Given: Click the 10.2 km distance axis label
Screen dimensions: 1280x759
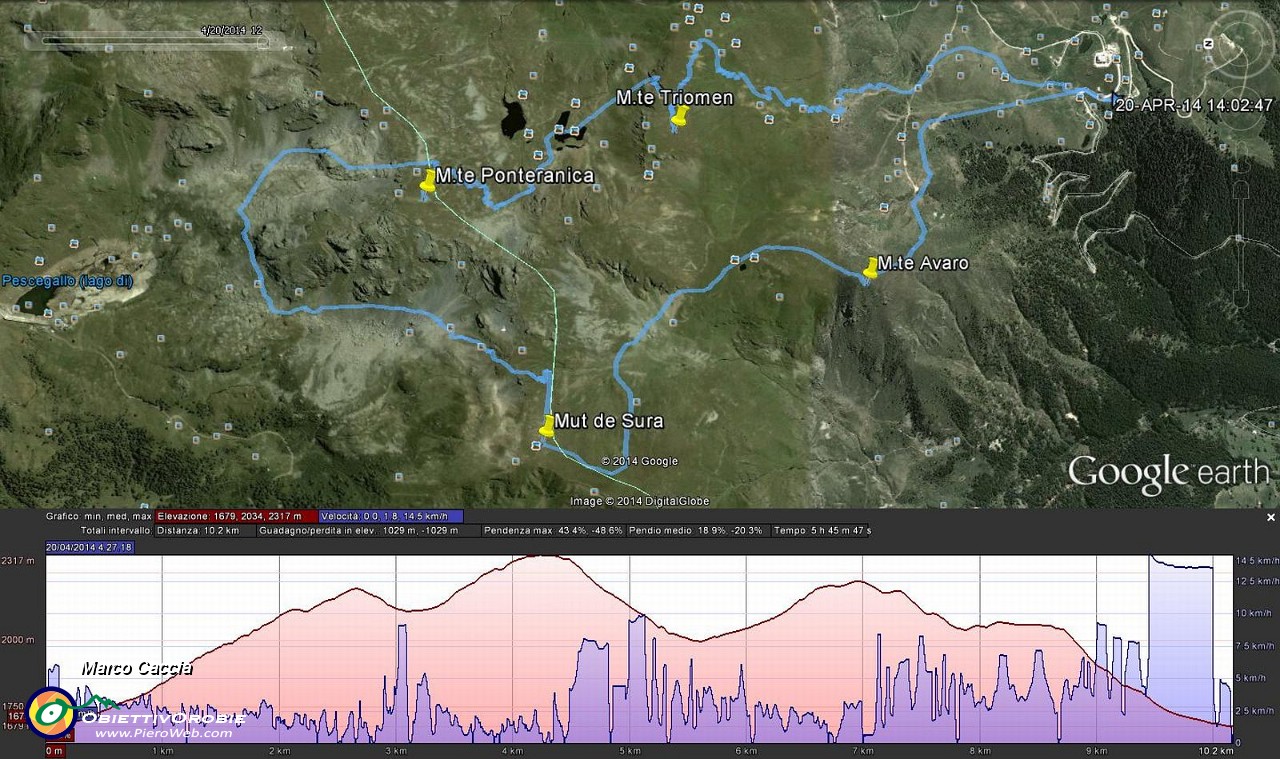Looking at the screenshot, I should (x=1216, y=750).
